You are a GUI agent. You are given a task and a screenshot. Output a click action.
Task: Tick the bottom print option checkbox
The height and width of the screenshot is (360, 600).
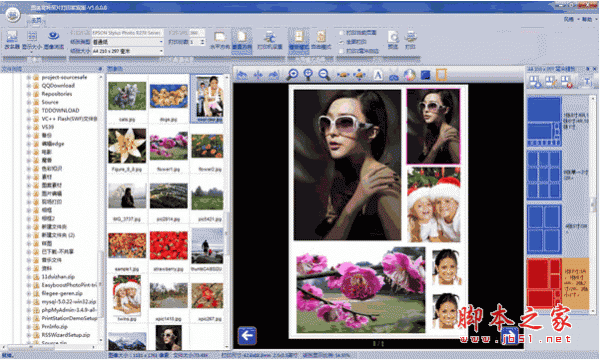pyautogui.click(x=341, y=51)
